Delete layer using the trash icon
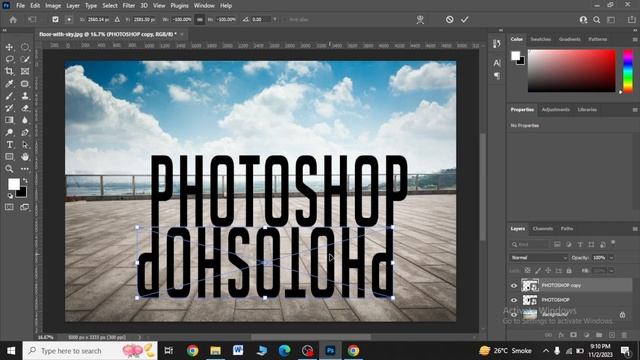 pyautogui.click(x=624, y=335)
